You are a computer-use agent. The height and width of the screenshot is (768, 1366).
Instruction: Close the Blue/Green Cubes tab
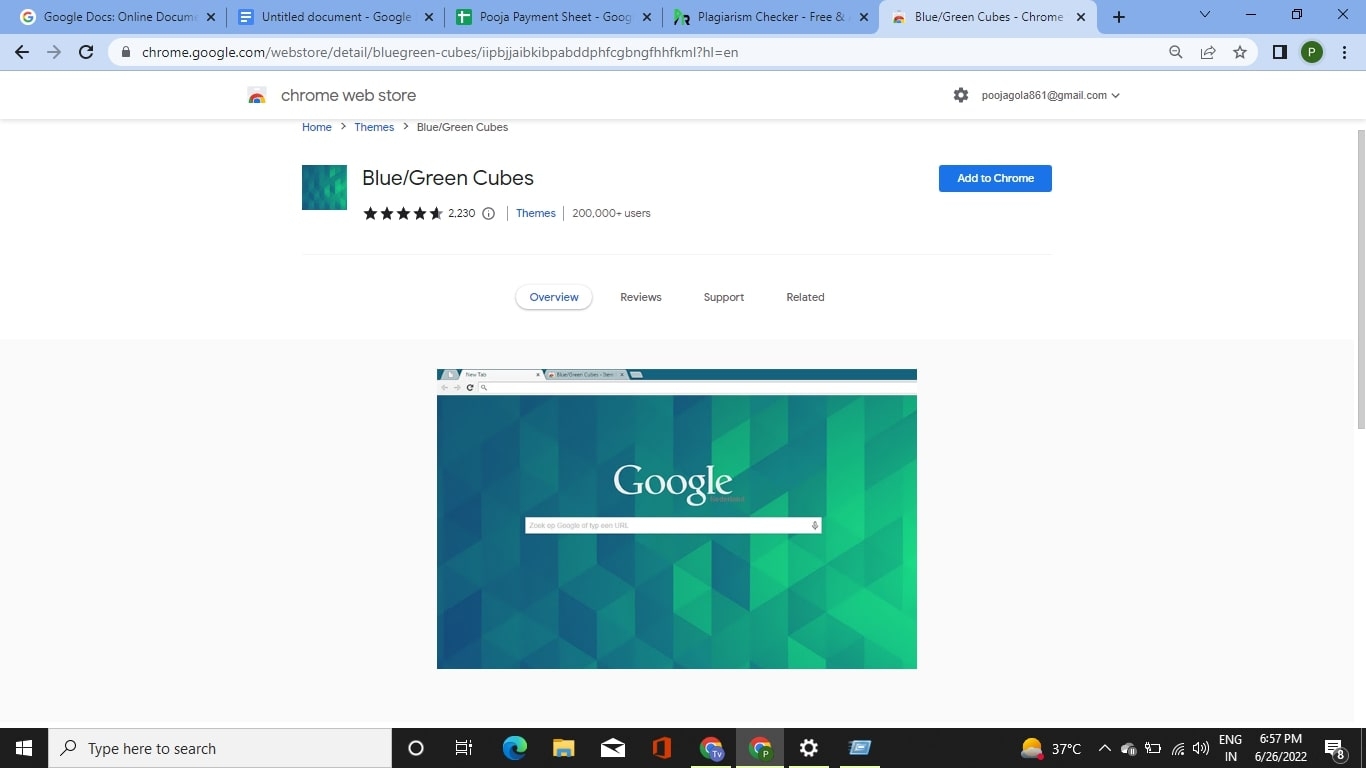pos(1080,17)
